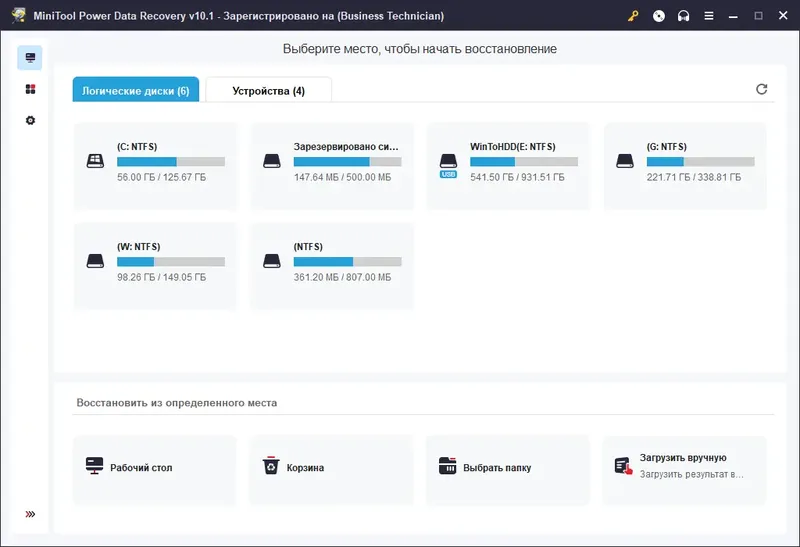The height and width of the screenshot is (547, 800).
Task: Click the MiniTool app logo in title bar
Action: 19,15
